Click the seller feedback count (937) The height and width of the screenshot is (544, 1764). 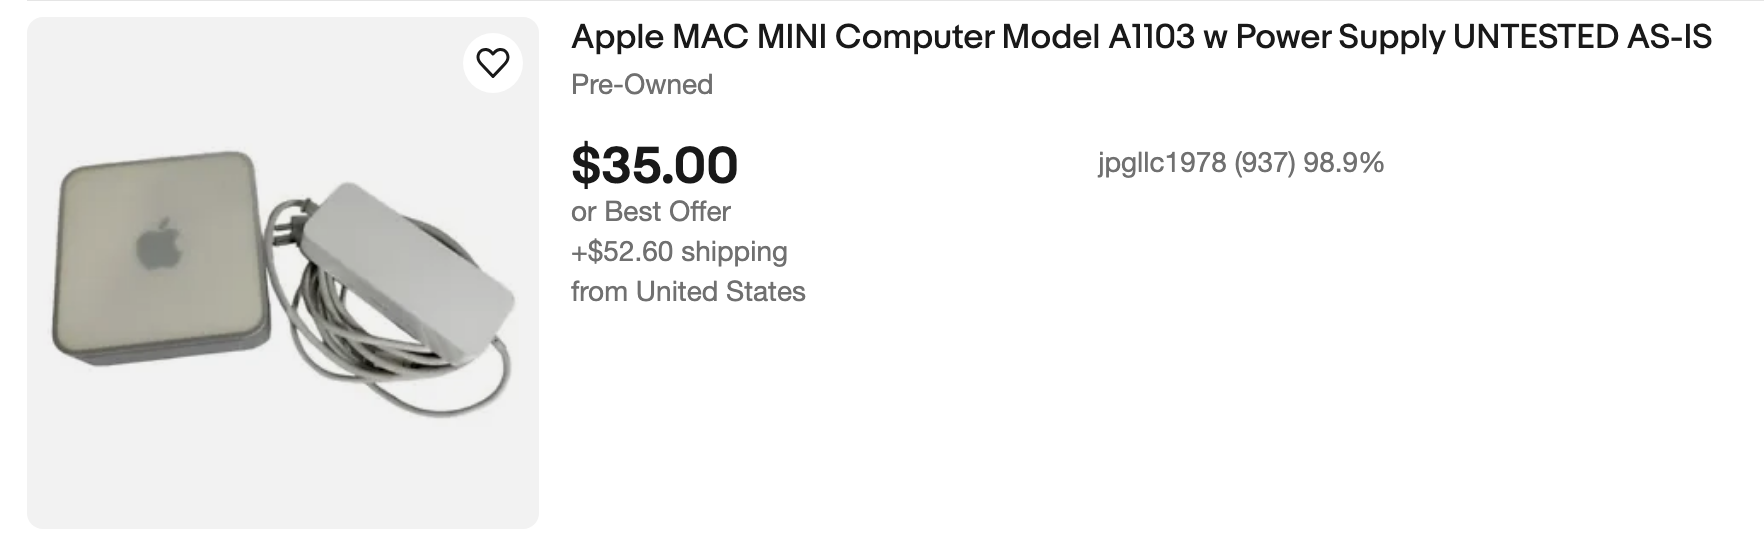[x=1265, y=163]
